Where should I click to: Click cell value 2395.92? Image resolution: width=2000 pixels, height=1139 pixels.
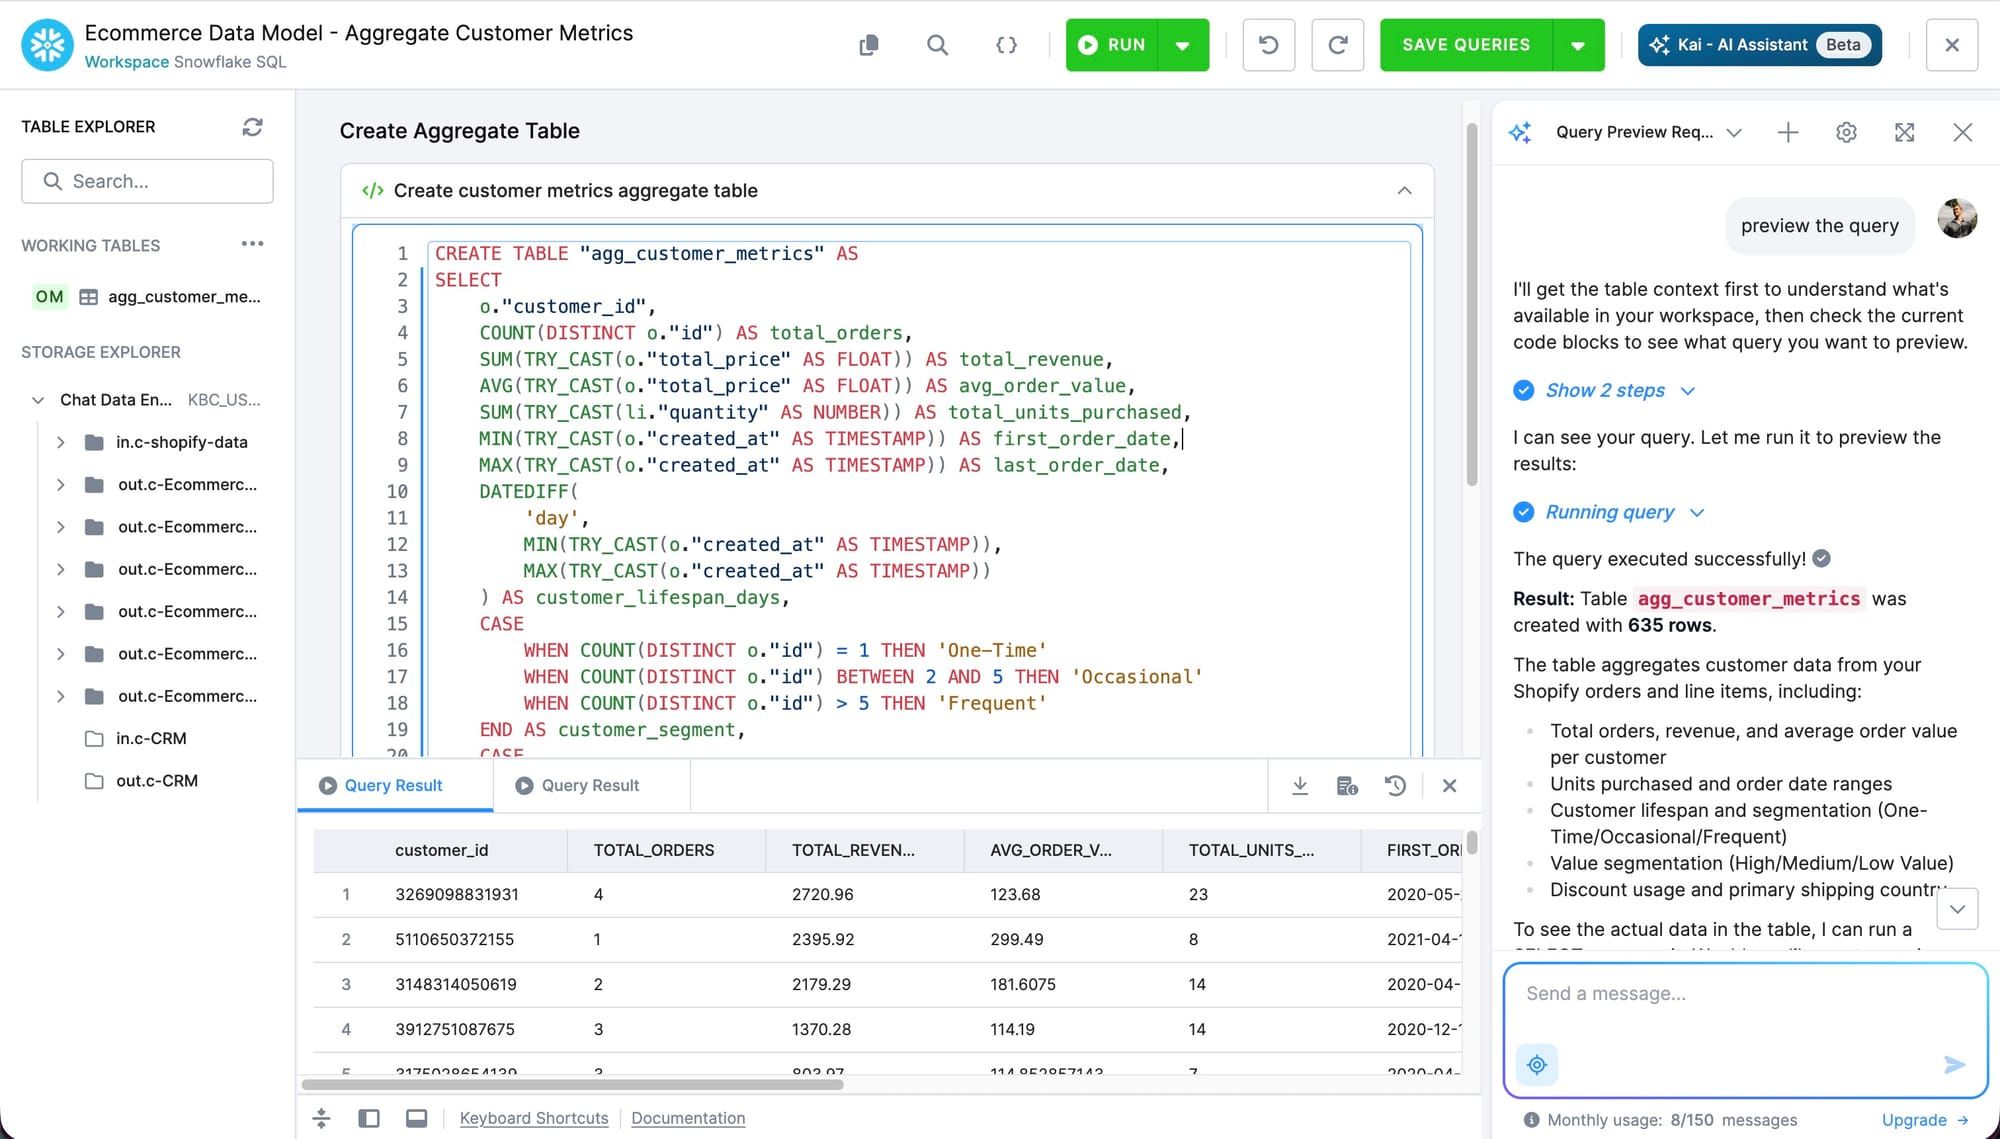[x=823, y=940]
